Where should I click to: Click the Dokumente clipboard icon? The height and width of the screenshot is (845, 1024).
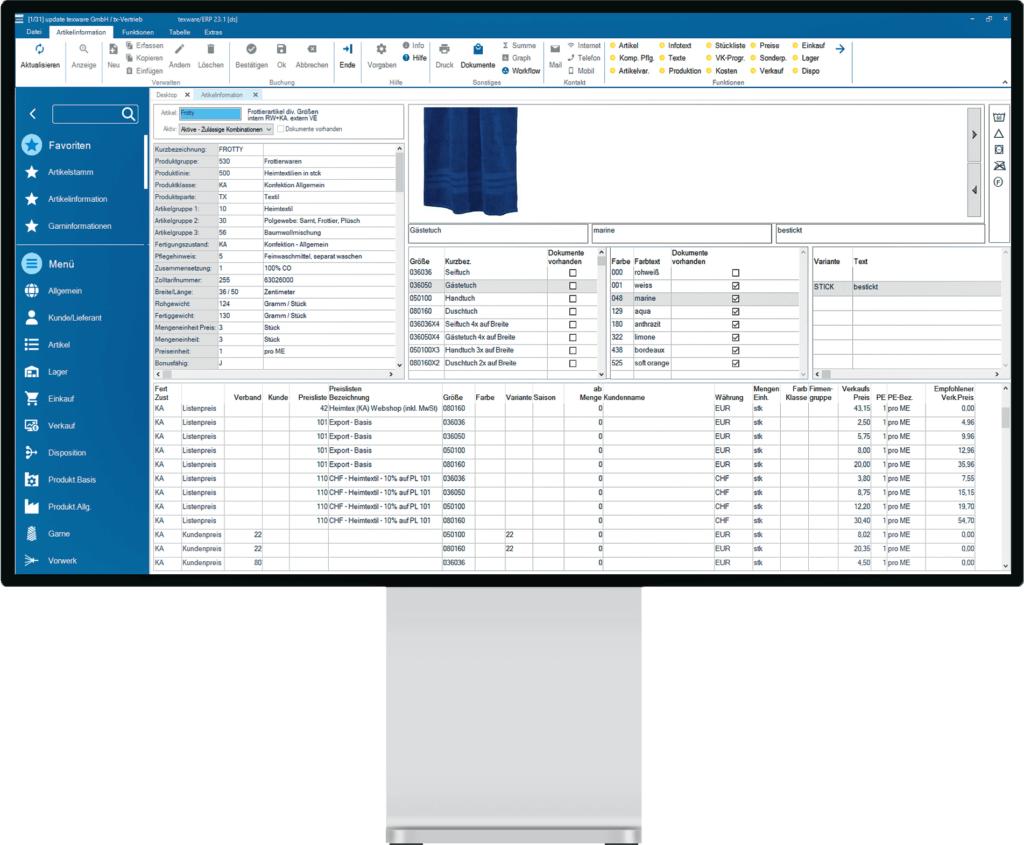477,50
